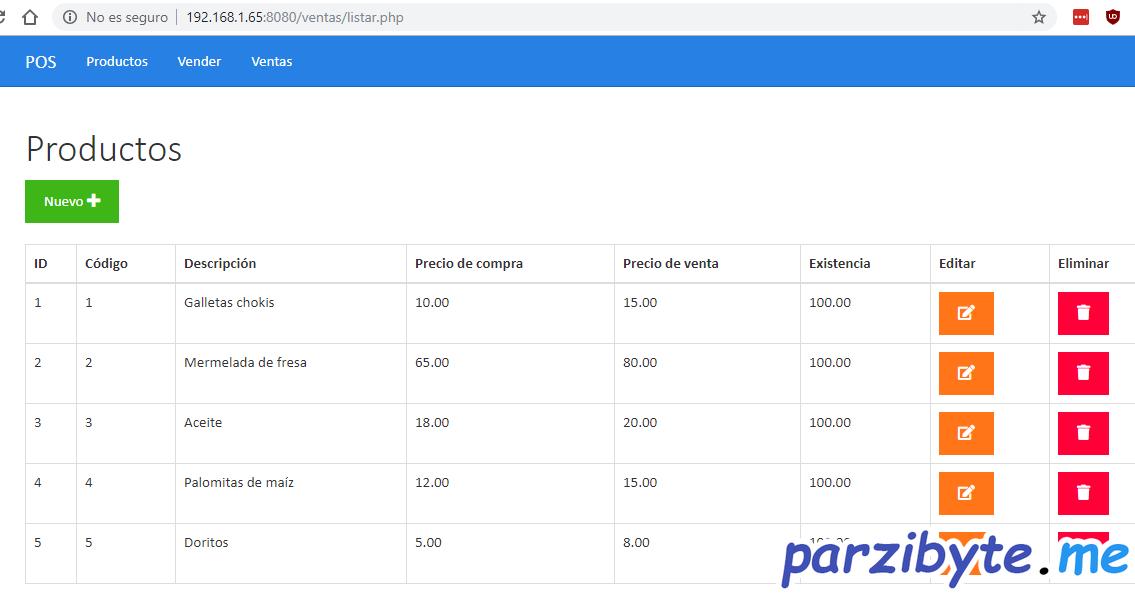The image size is (1135, 594).
Task: Click the POS brand link
Action: click(41, 62)
